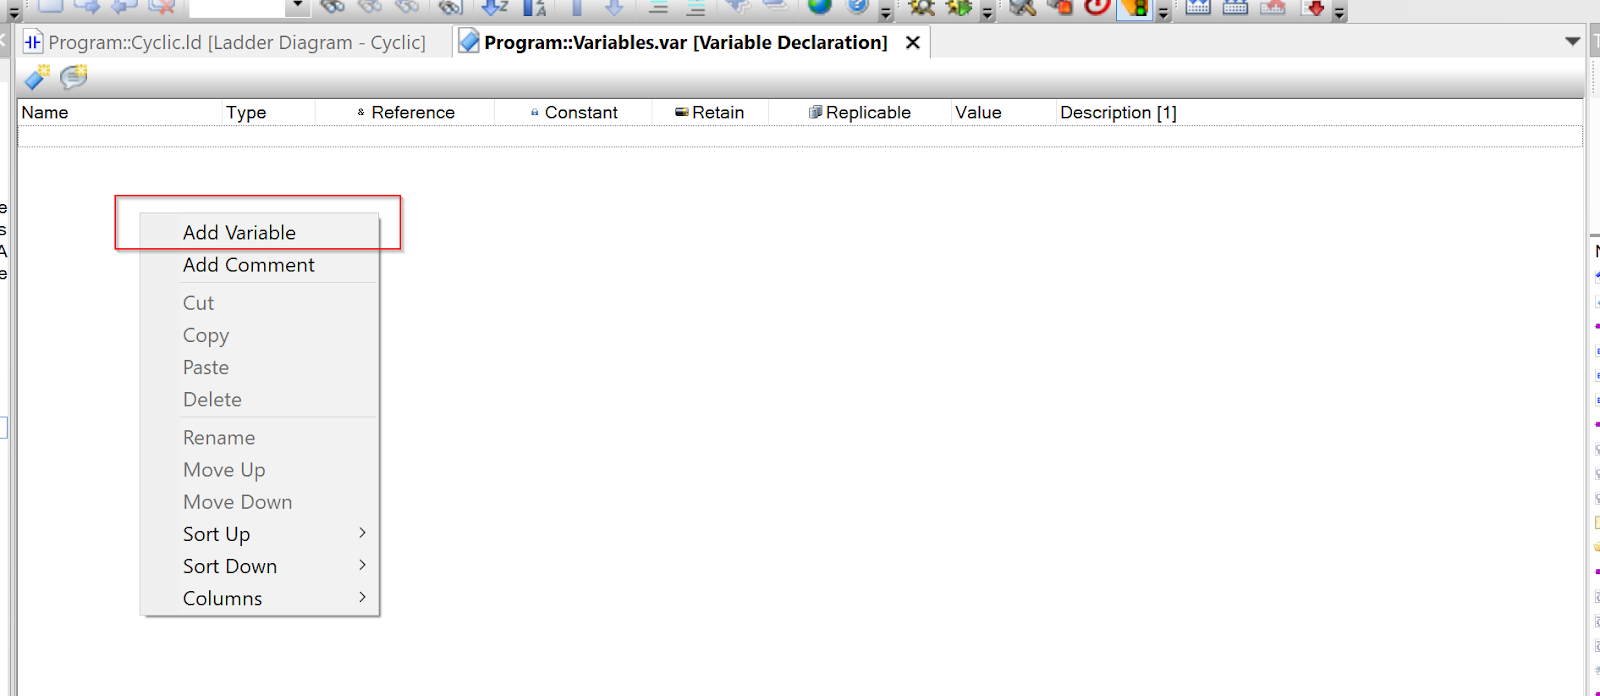Click the blue help question mark icon
Viewport: 1600px width, 696px height.
coord(857,6)
